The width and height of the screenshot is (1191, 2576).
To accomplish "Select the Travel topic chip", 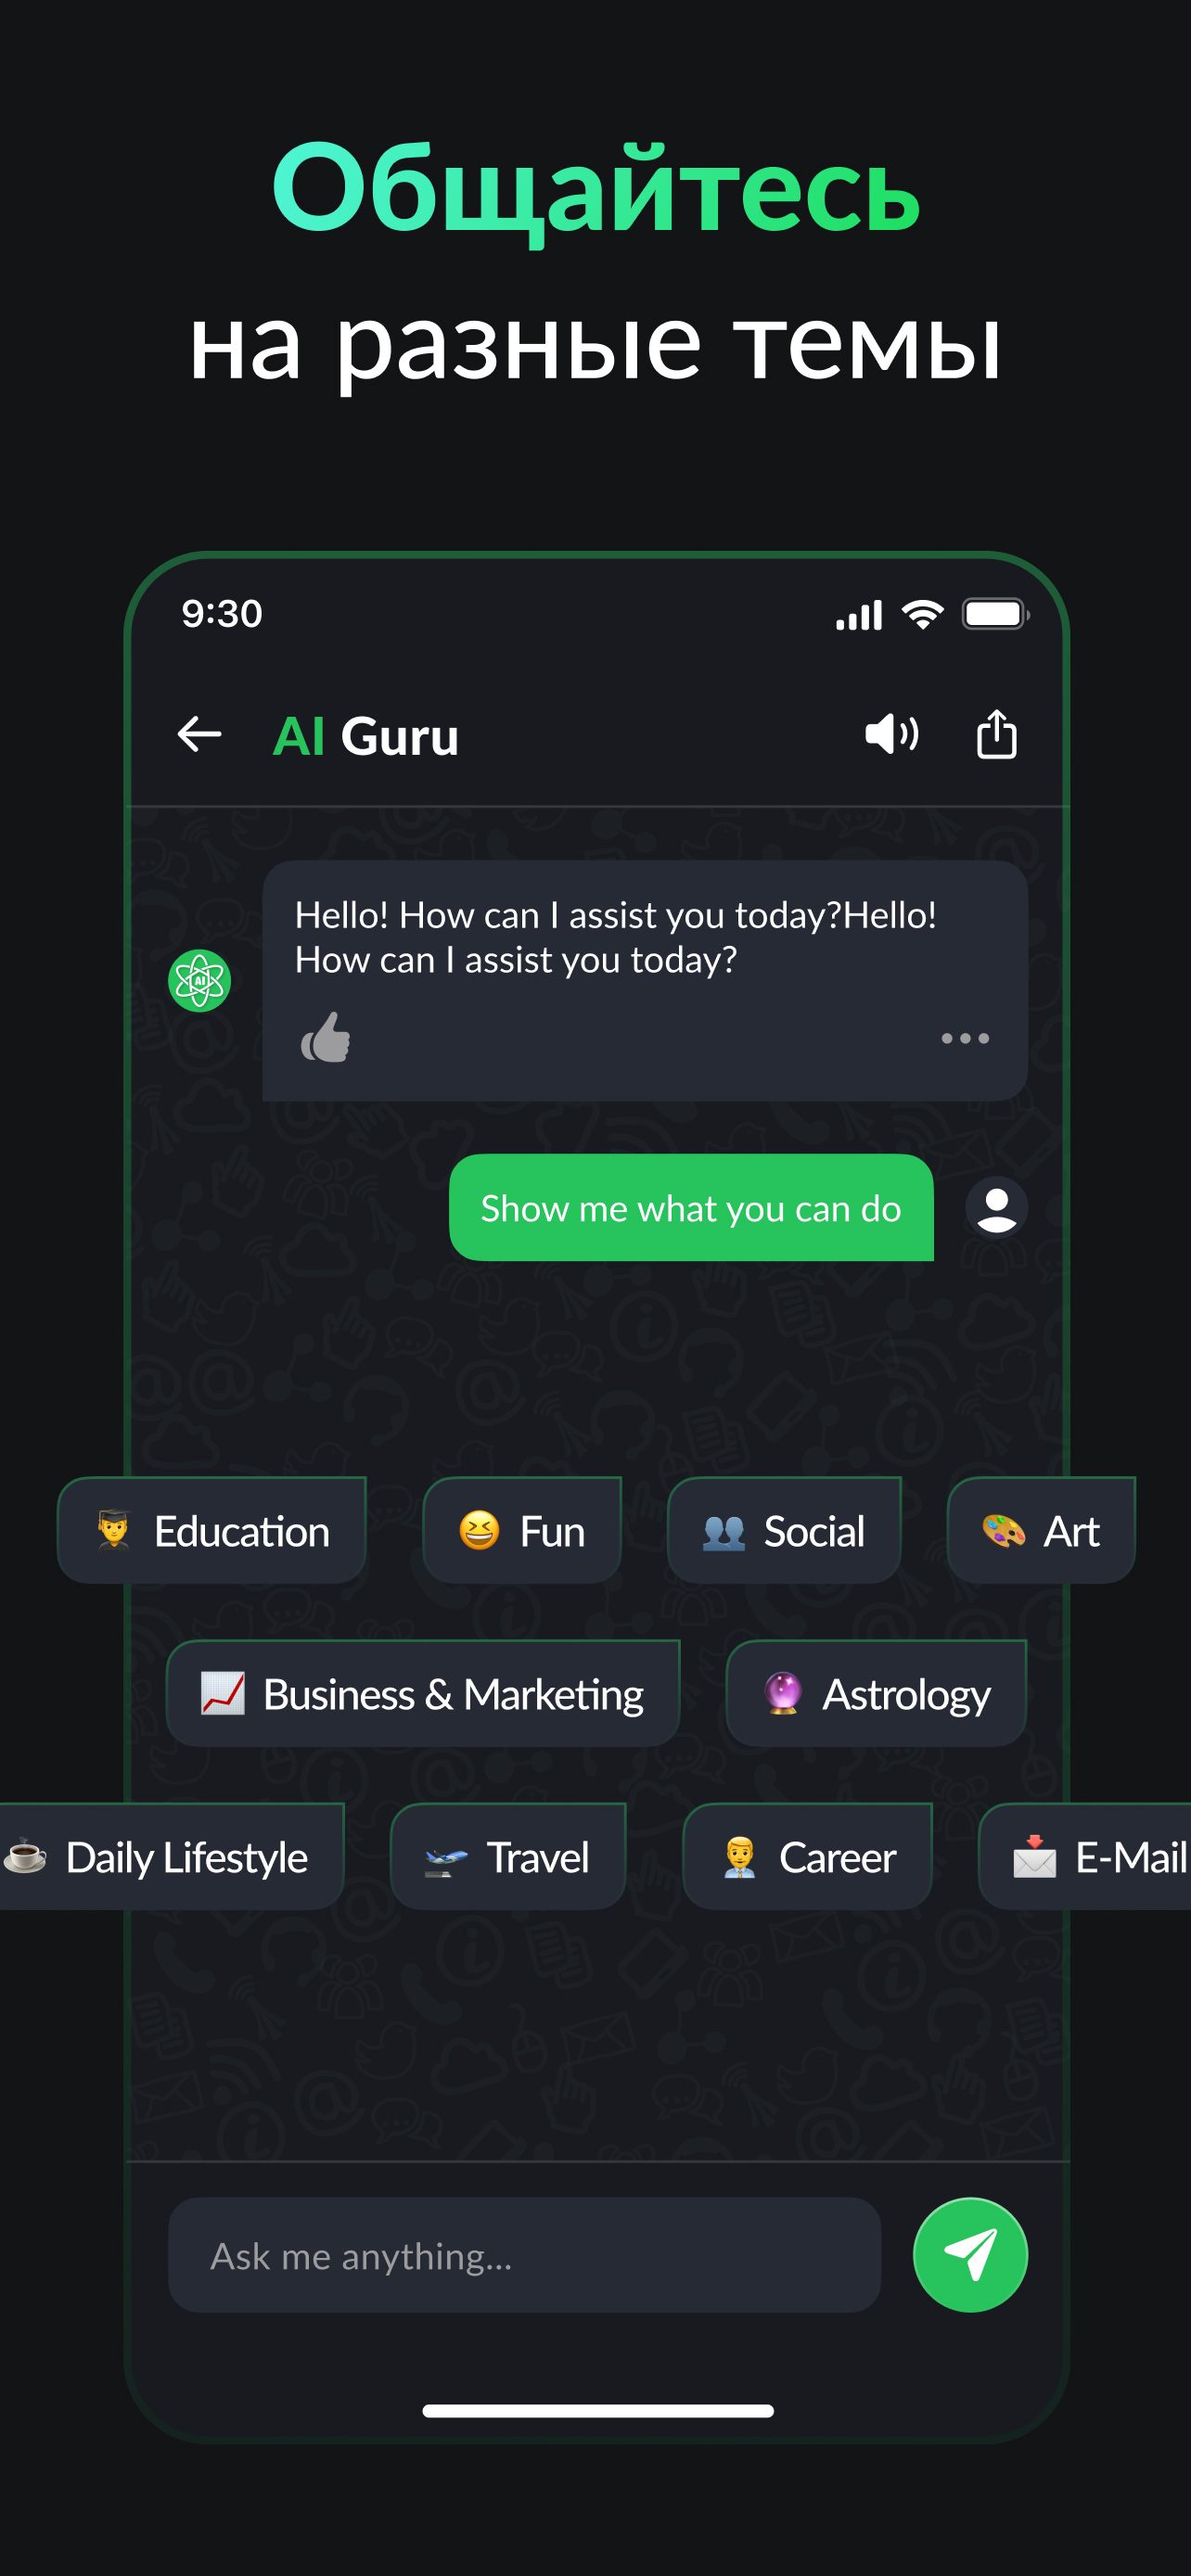I will click(508, 1856).
